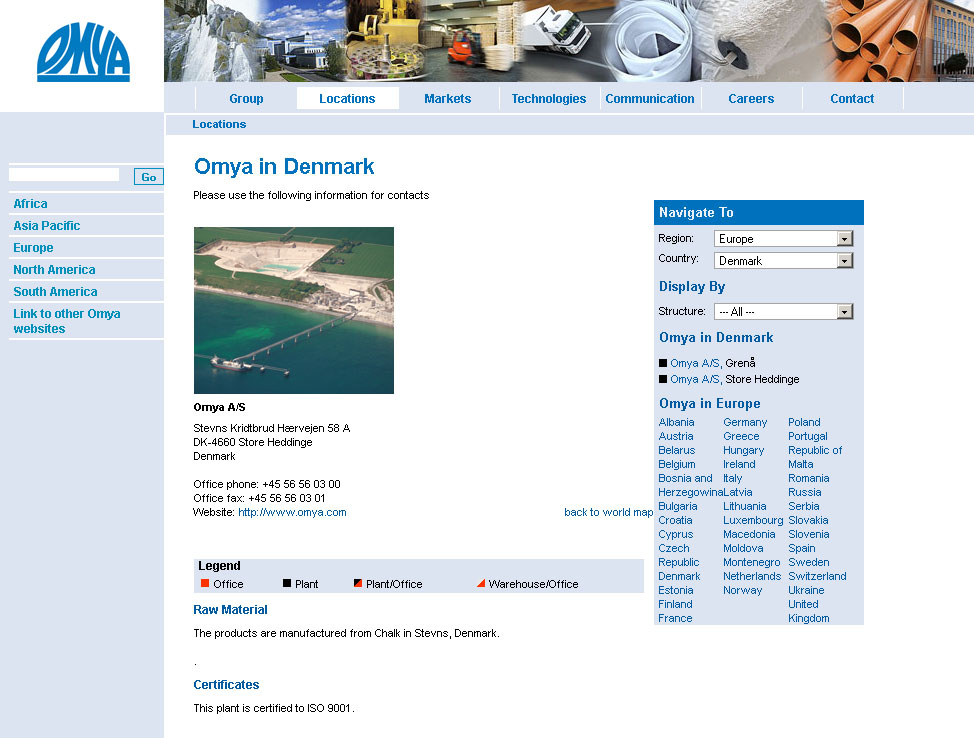
Task: Click the aerial quarry photo
Action: [x=294, y=310]
